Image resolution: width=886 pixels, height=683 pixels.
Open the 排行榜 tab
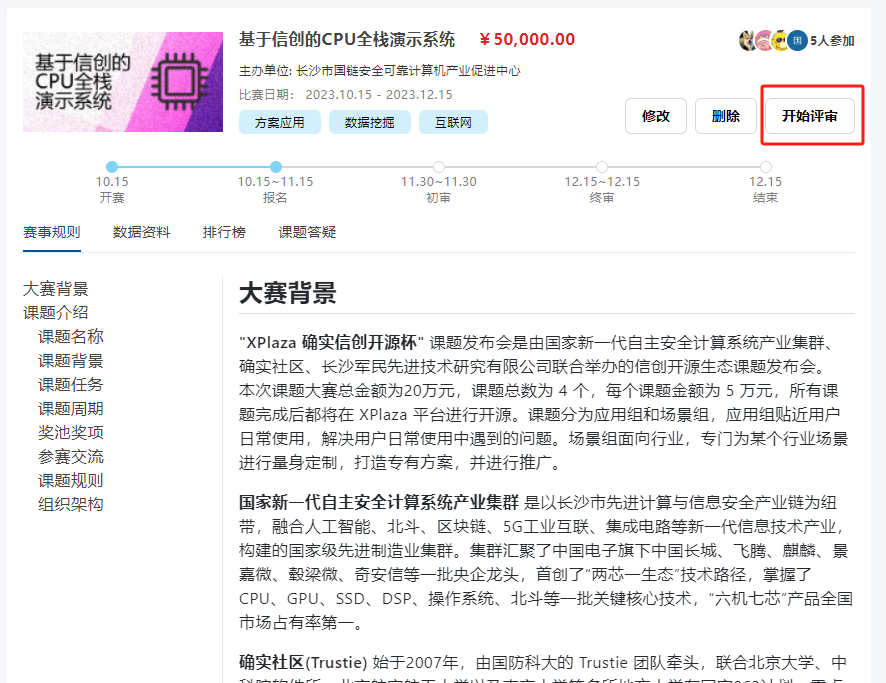point(224,232)
